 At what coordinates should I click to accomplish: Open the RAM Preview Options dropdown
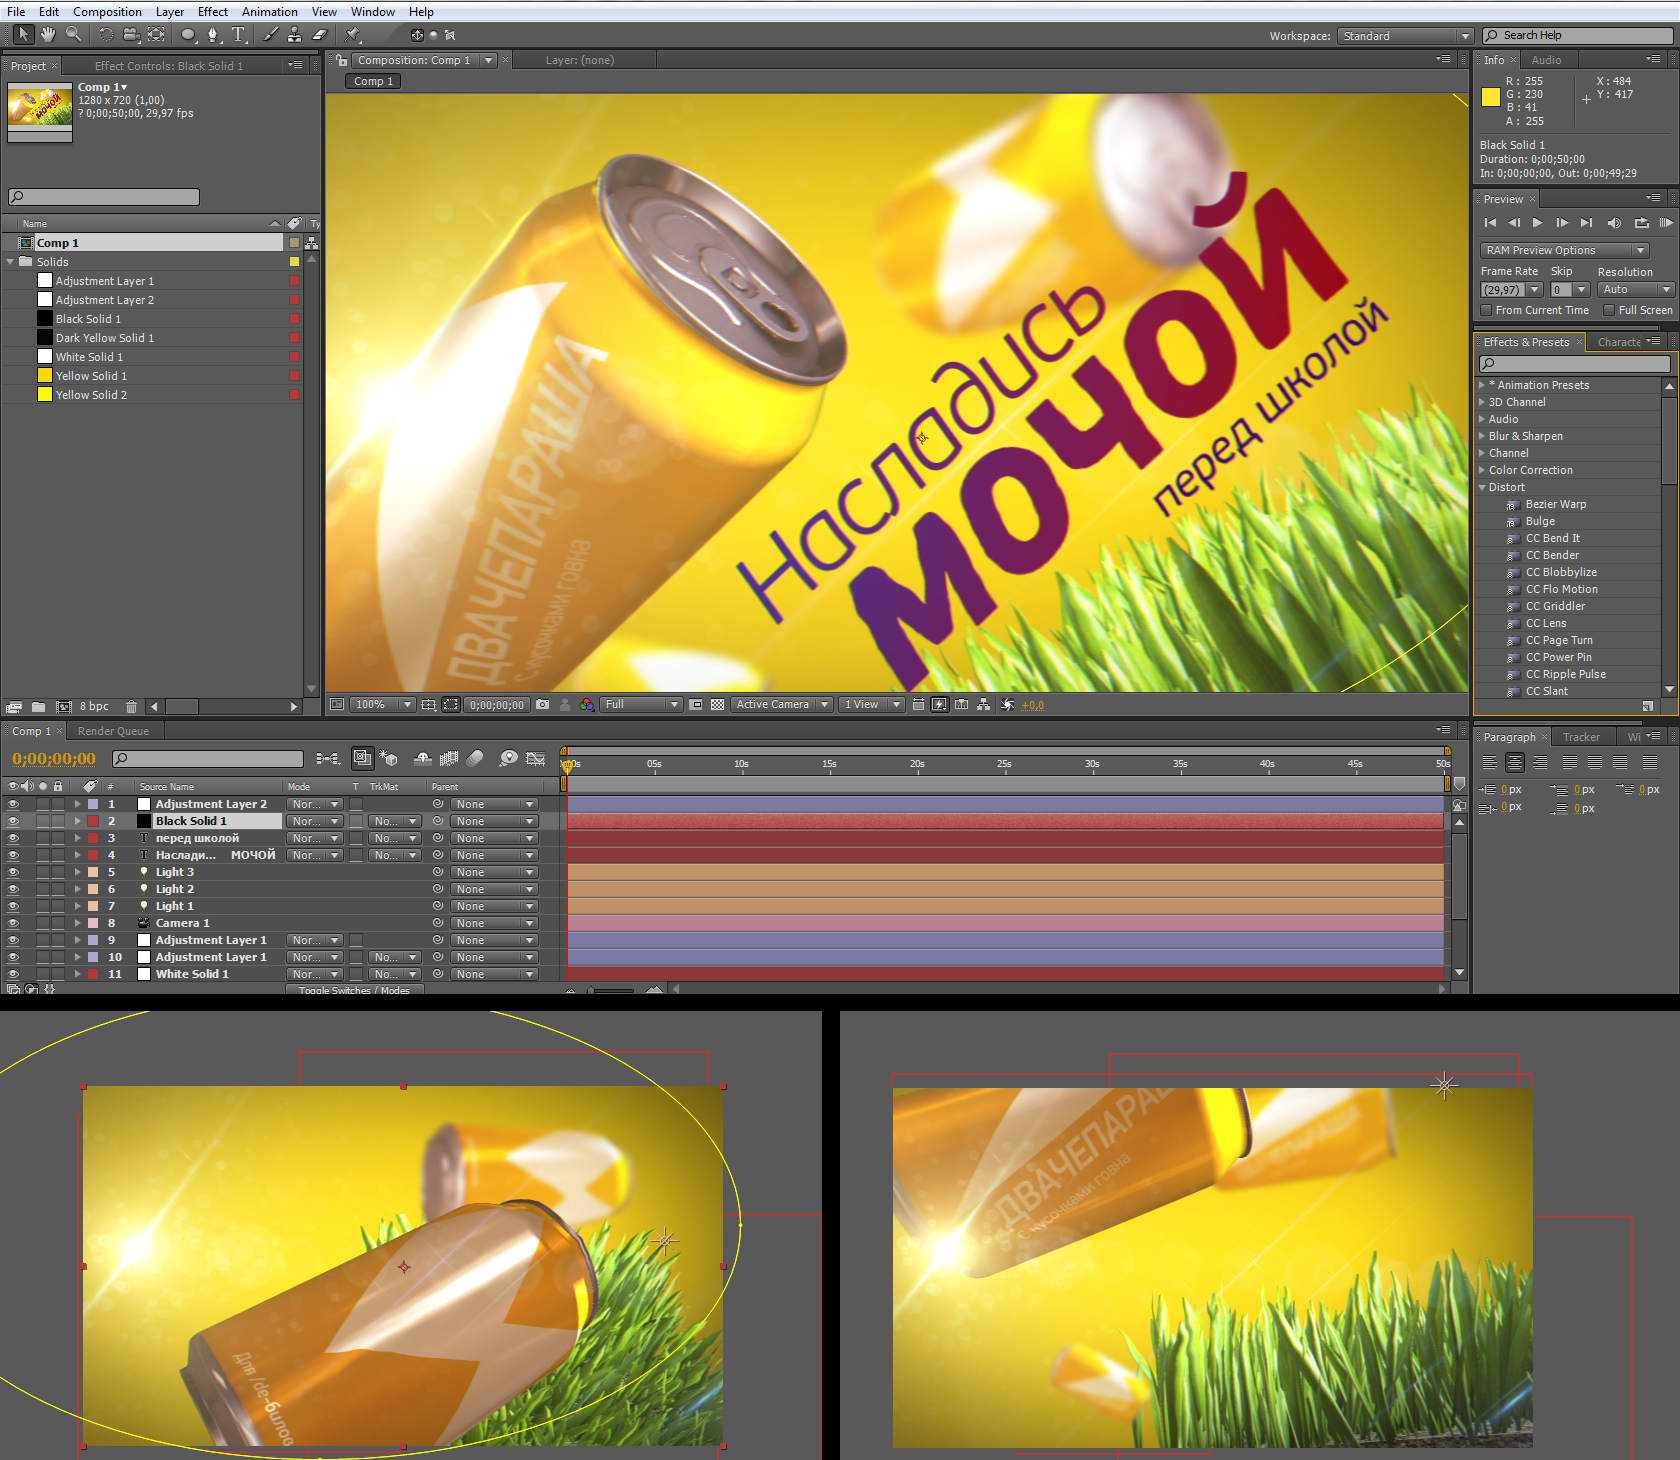[x=1564, y=250]
